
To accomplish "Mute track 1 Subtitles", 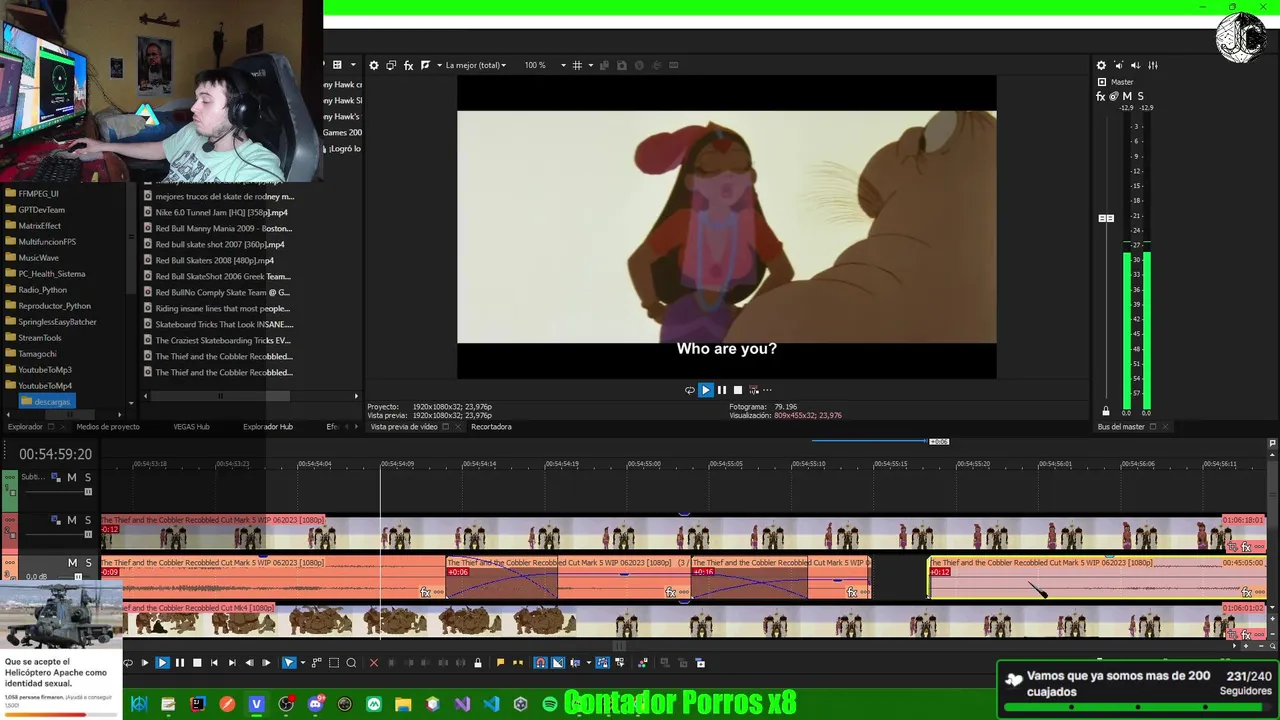I will point(72,477).
